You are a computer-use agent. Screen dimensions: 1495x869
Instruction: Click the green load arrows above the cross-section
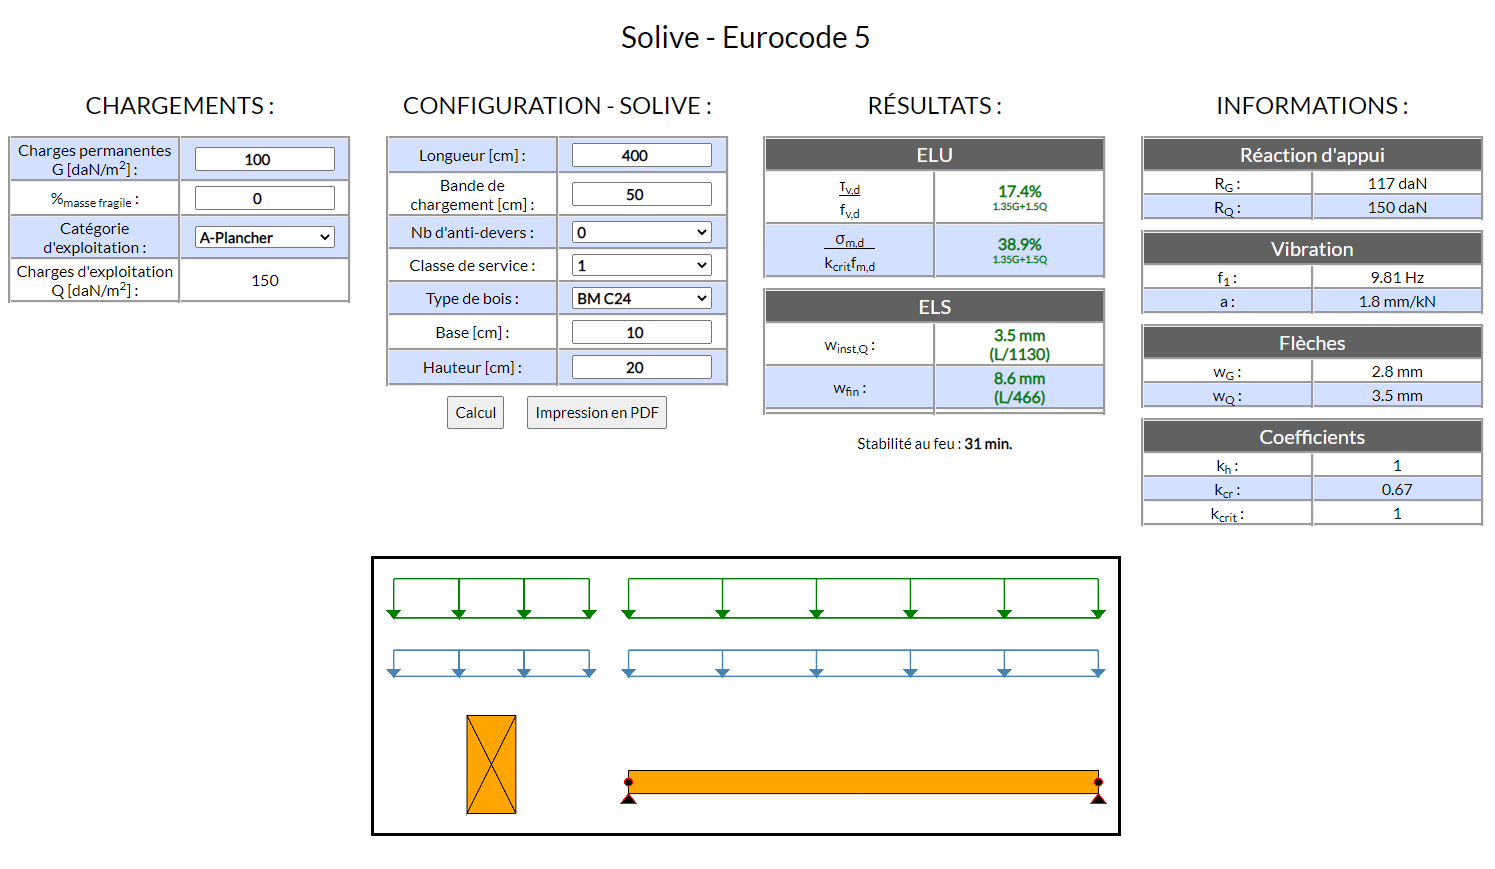491,598
